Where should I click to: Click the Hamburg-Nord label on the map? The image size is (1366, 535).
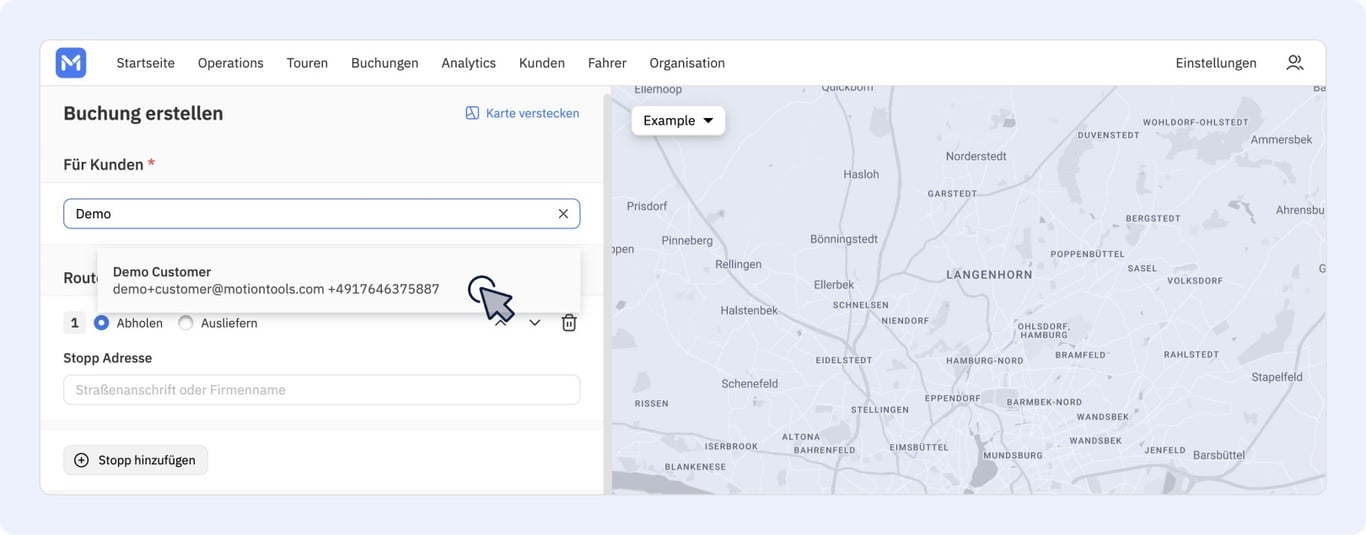(x=985, y=361)
